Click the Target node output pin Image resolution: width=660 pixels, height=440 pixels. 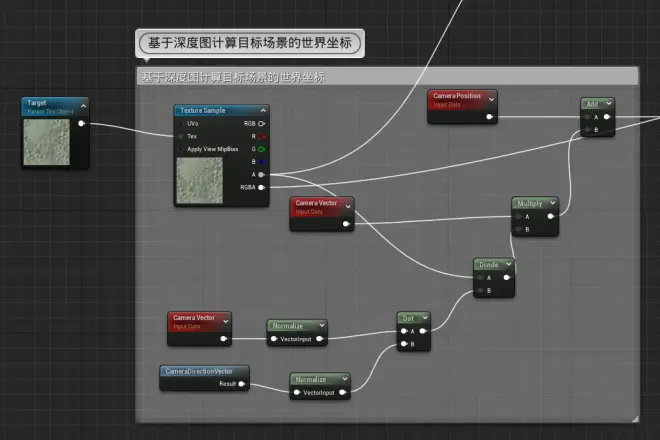(x=81, y=124)
